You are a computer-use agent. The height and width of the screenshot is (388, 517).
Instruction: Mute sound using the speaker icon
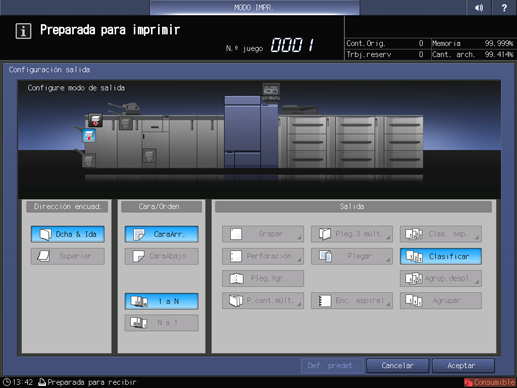coord(479,7)
